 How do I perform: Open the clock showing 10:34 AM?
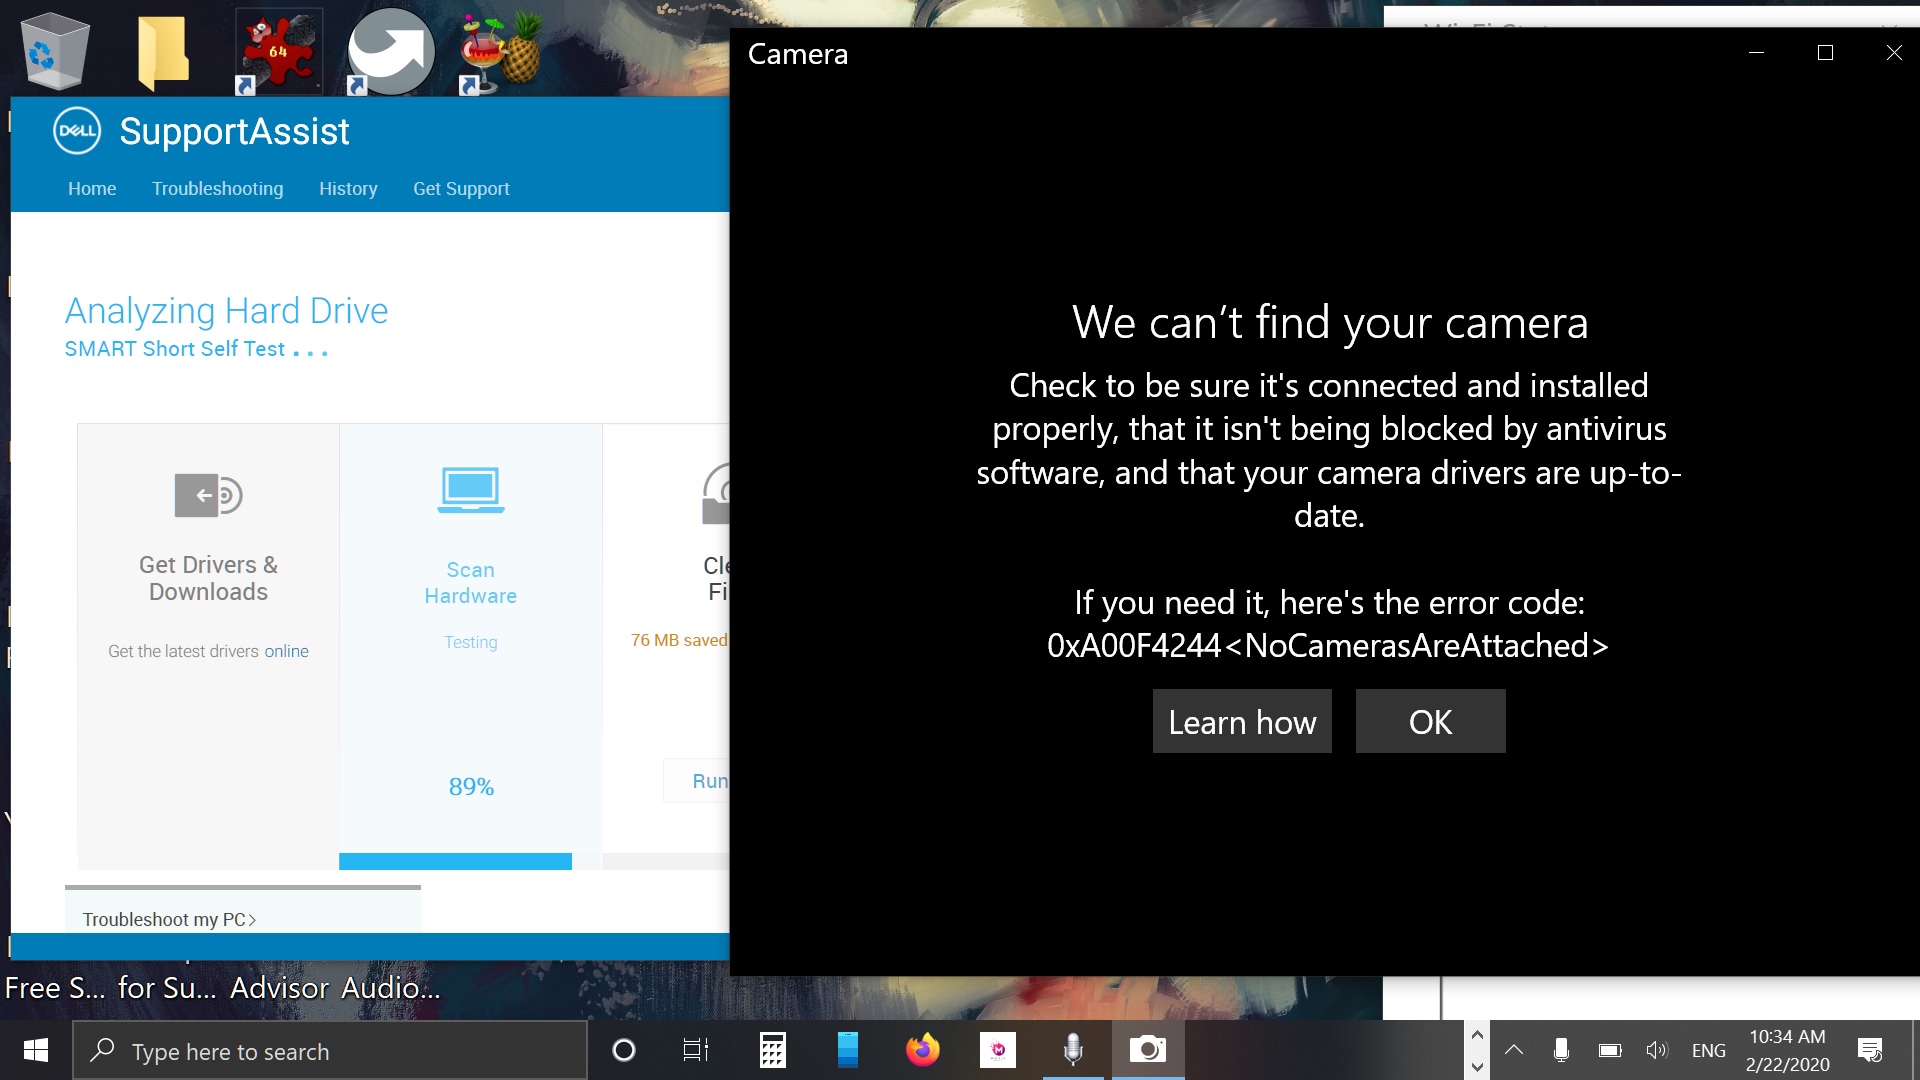tap(1787, 1051)
